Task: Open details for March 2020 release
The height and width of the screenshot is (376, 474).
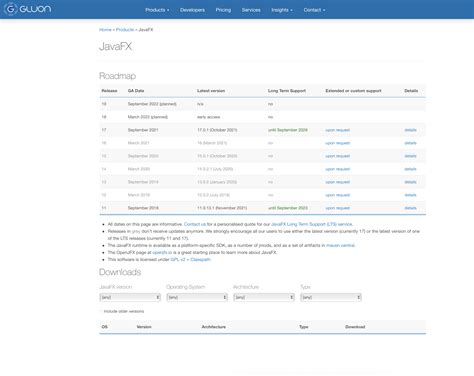Action: (x=410, y=169)
